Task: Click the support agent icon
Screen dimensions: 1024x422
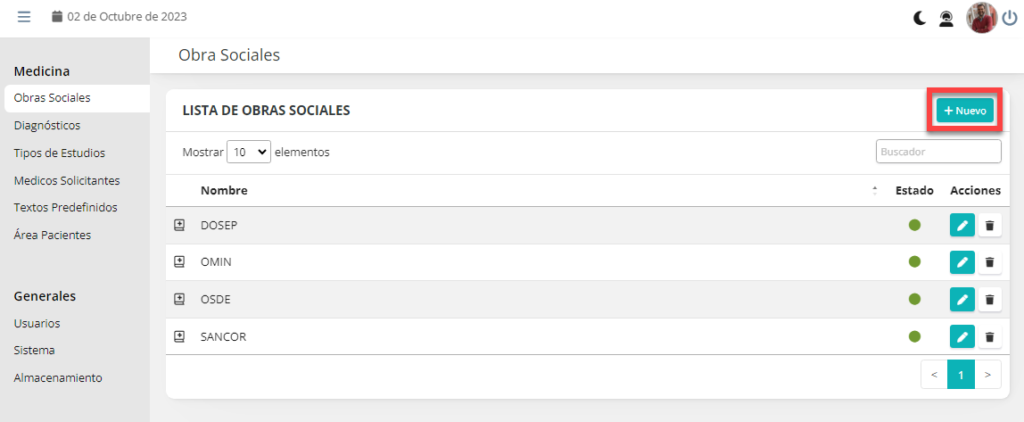Action: pyautogui.click(x=946, y=17)
